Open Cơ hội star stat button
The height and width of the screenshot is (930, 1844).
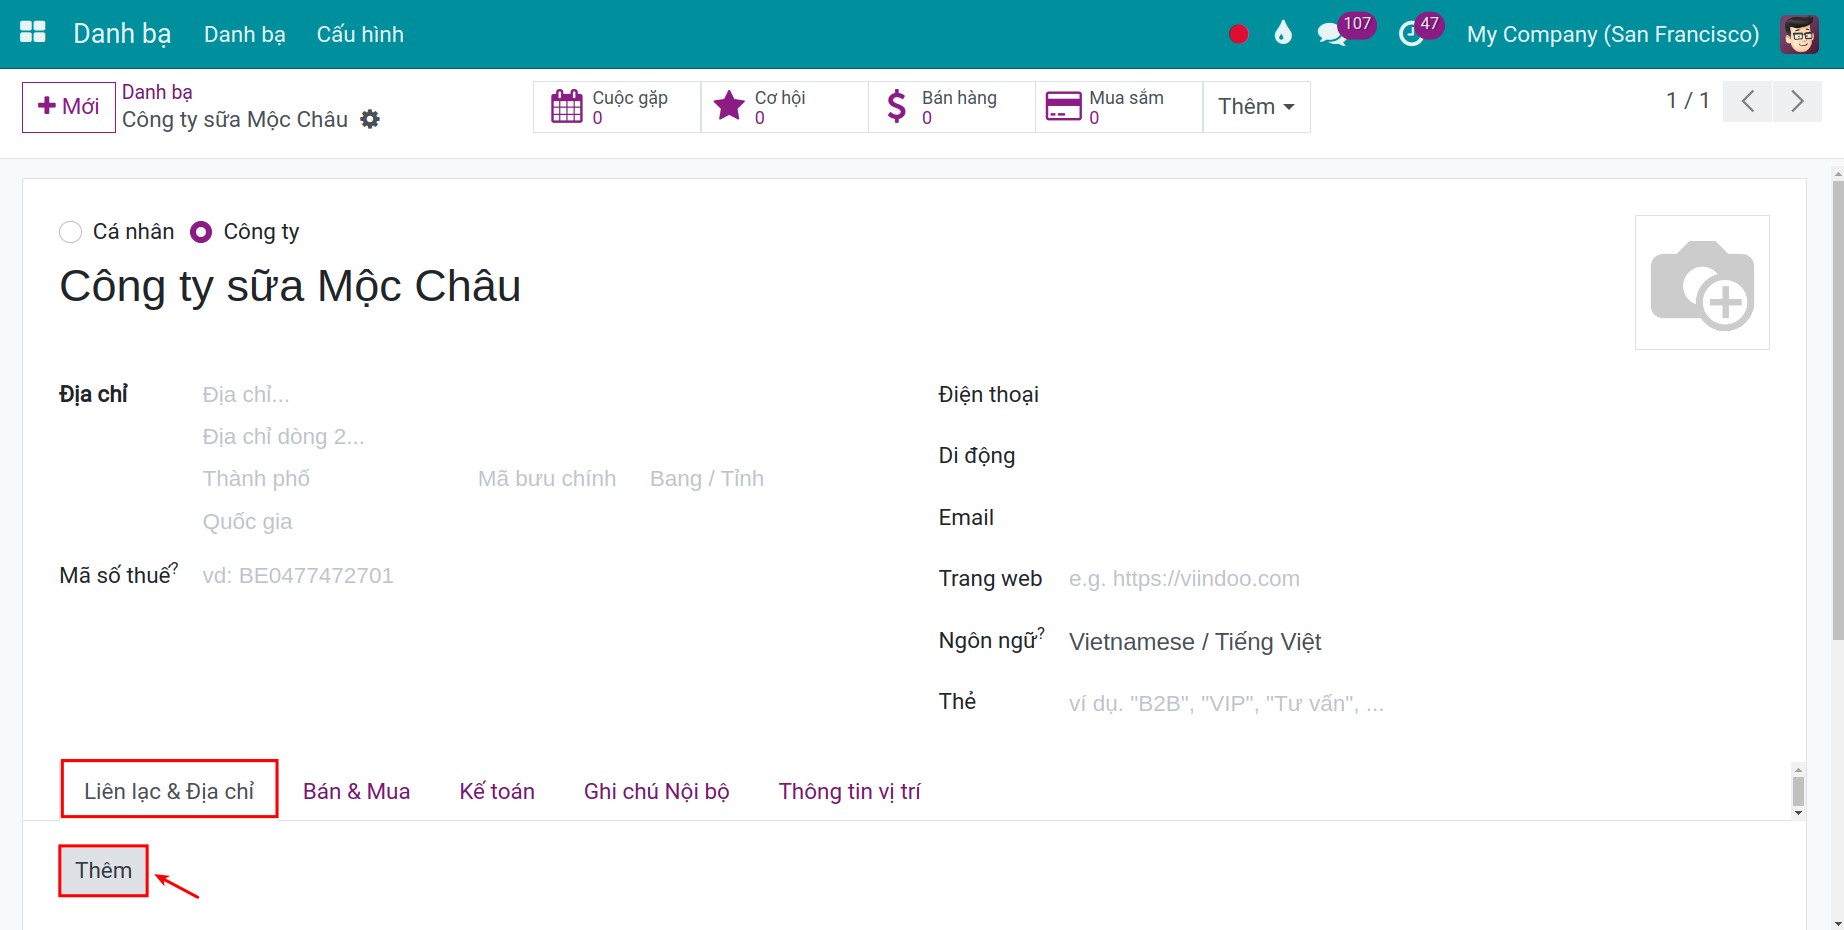785,107
